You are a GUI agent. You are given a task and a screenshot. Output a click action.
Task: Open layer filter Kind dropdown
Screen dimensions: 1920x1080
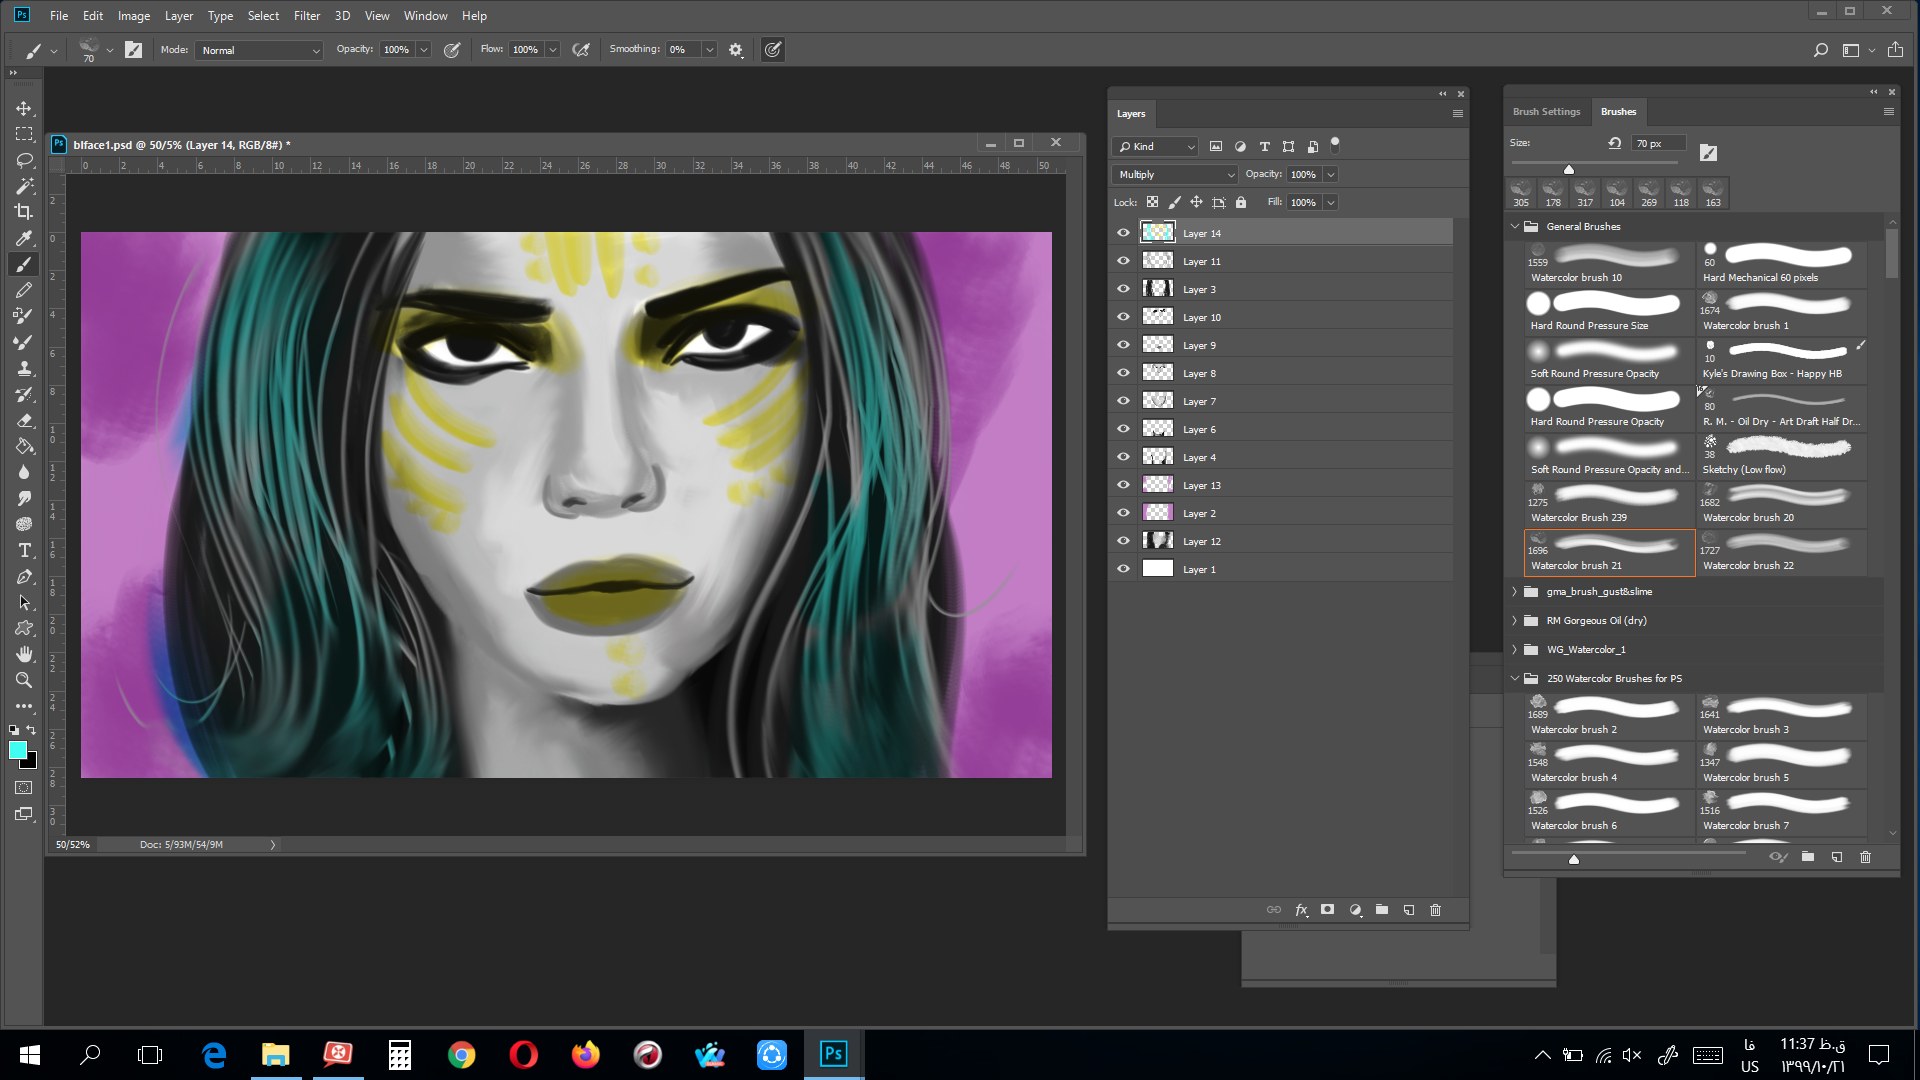[x=1155, y=146]
